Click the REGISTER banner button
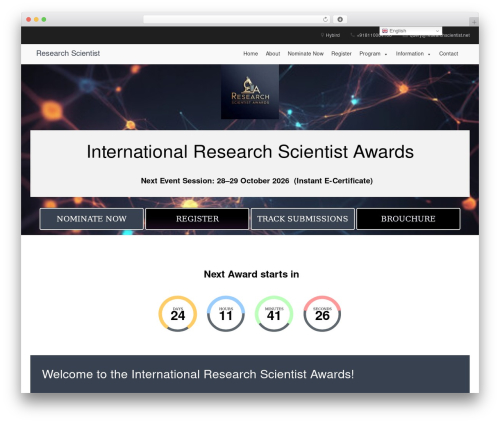Image resolution: width=500 pixels, height=423 pixels. 197,219
